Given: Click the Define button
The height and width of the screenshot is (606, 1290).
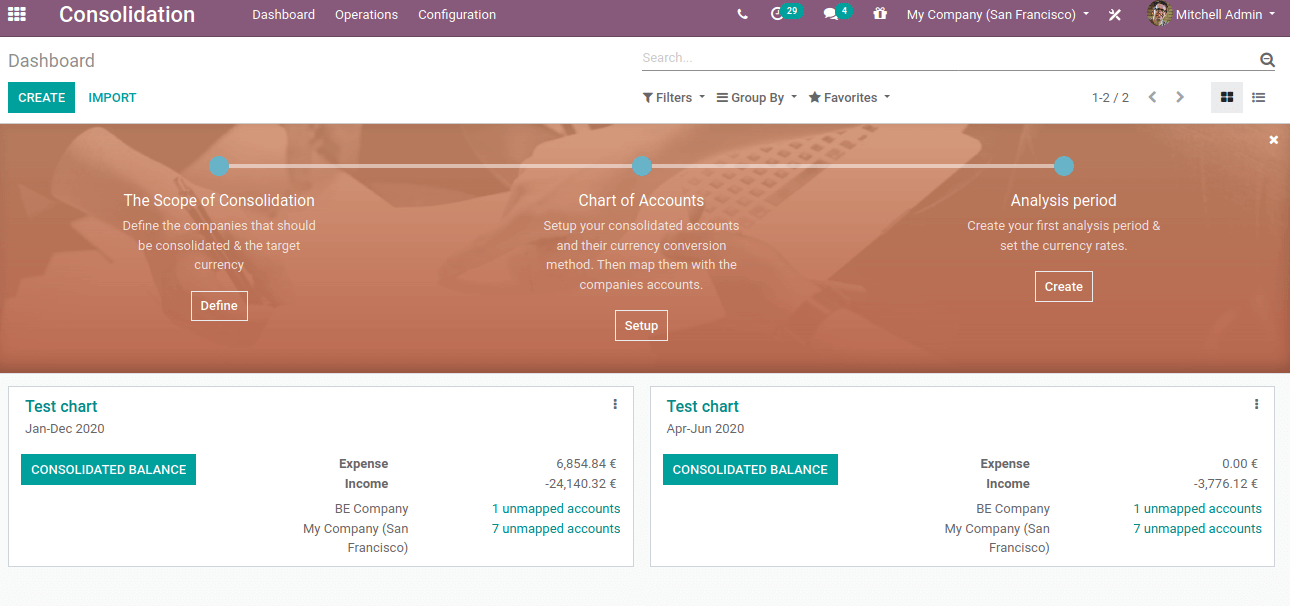Looking at the screenshot, I should coord(219,306).
